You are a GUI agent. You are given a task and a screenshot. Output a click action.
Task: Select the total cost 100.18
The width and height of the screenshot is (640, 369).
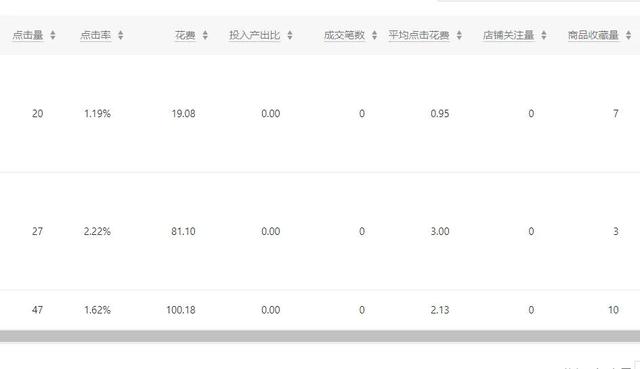[x=181, y=310]
